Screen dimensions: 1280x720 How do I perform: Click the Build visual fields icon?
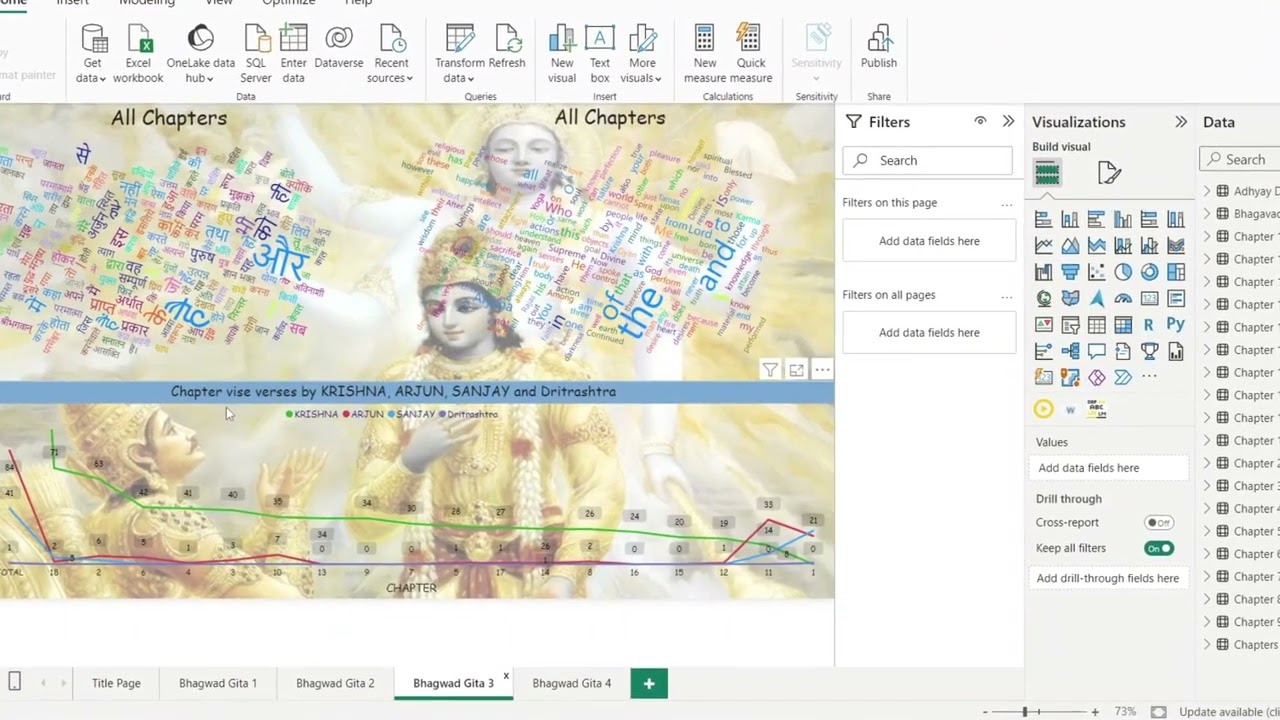[1047, 174]
